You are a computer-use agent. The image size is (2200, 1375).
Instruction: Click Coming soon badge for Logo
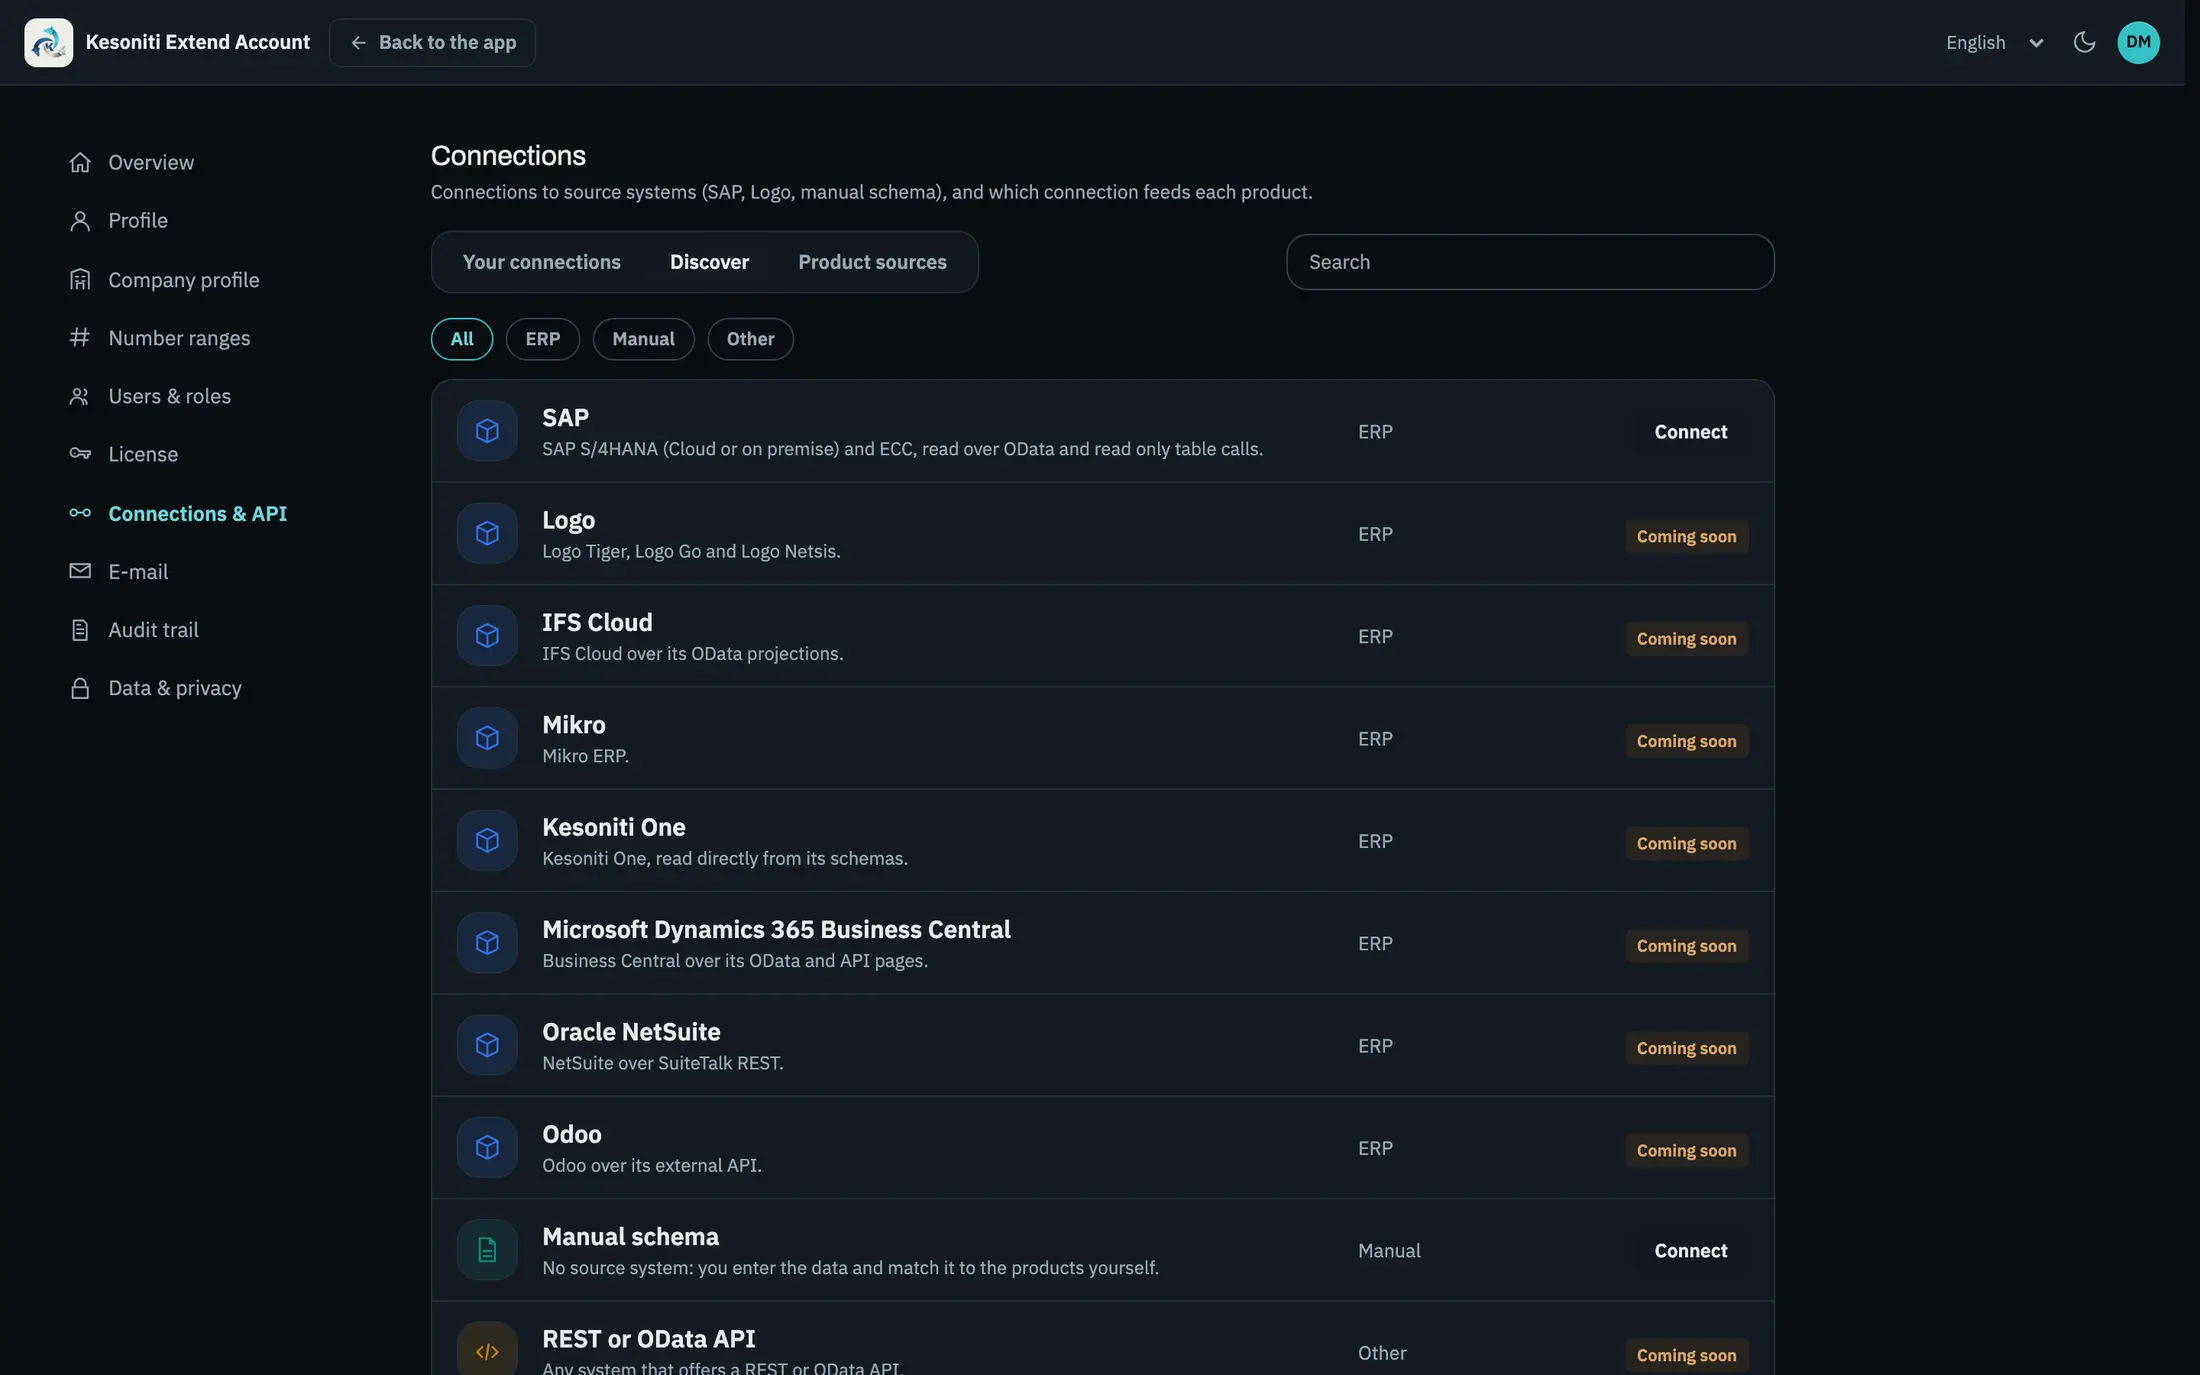pos(1686,537)
